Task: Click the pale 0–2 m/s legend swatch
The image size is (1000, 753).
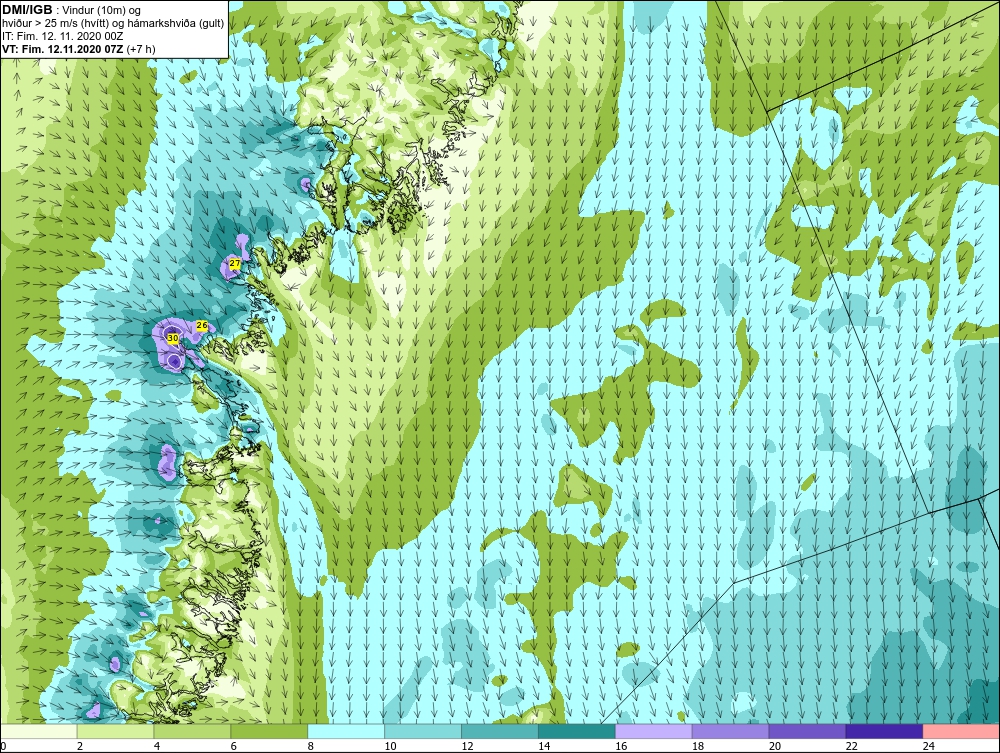Action: [x=39, y=731]
